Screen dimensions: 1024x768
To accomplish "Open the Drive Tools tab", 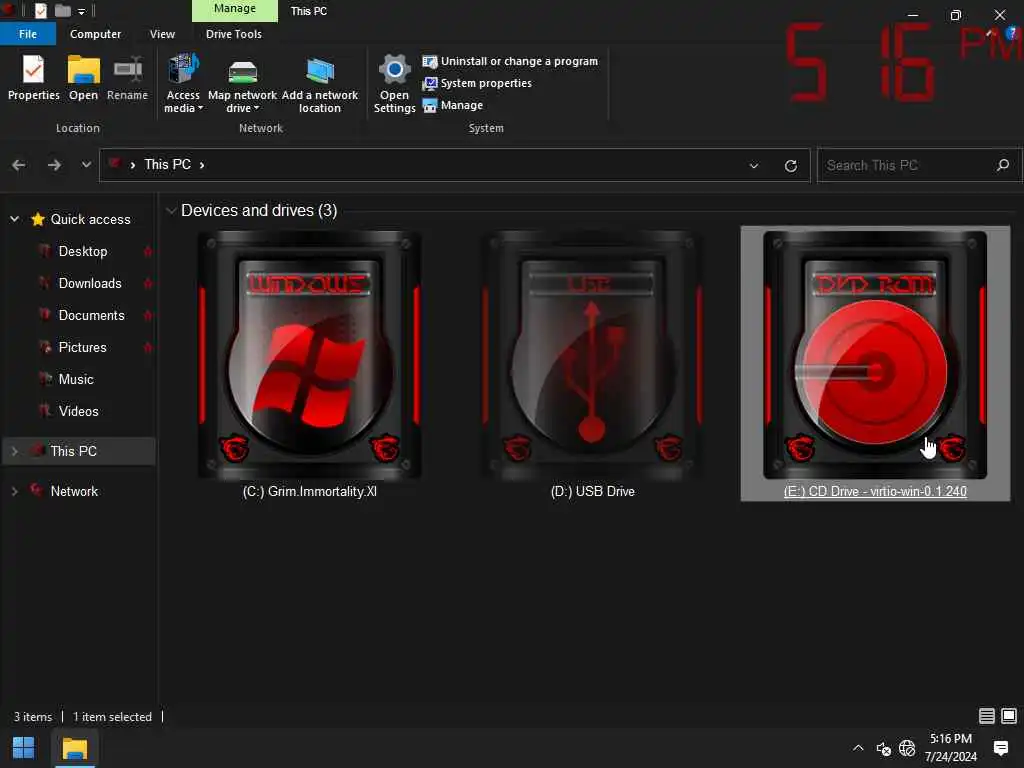I will point(234,34).
